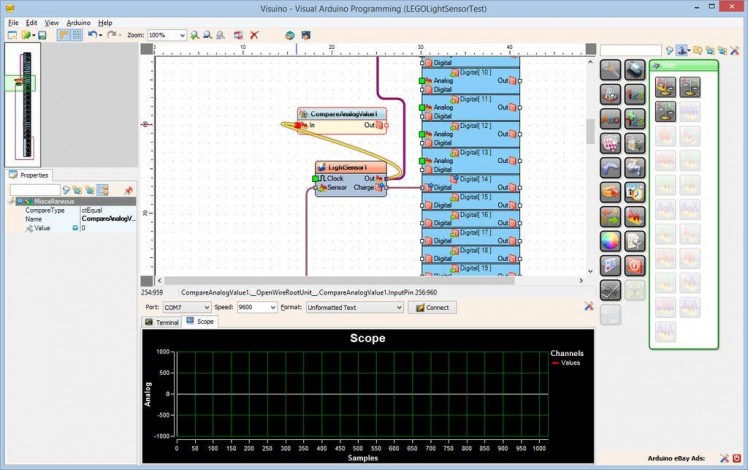Click the Zoom In magnifier icon
Image resolution: width=748 pixels, height=470 pixels.
point(194,35)
